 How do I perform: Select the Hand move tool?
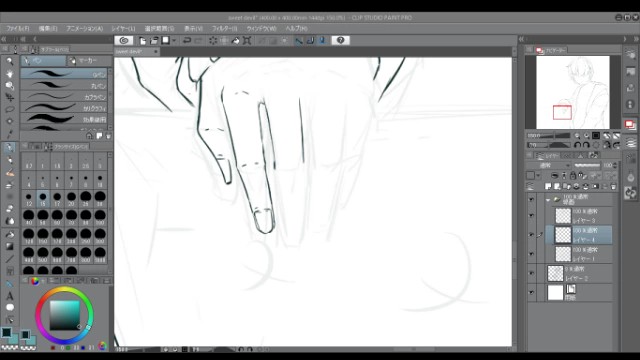click(x=10, y=73)
